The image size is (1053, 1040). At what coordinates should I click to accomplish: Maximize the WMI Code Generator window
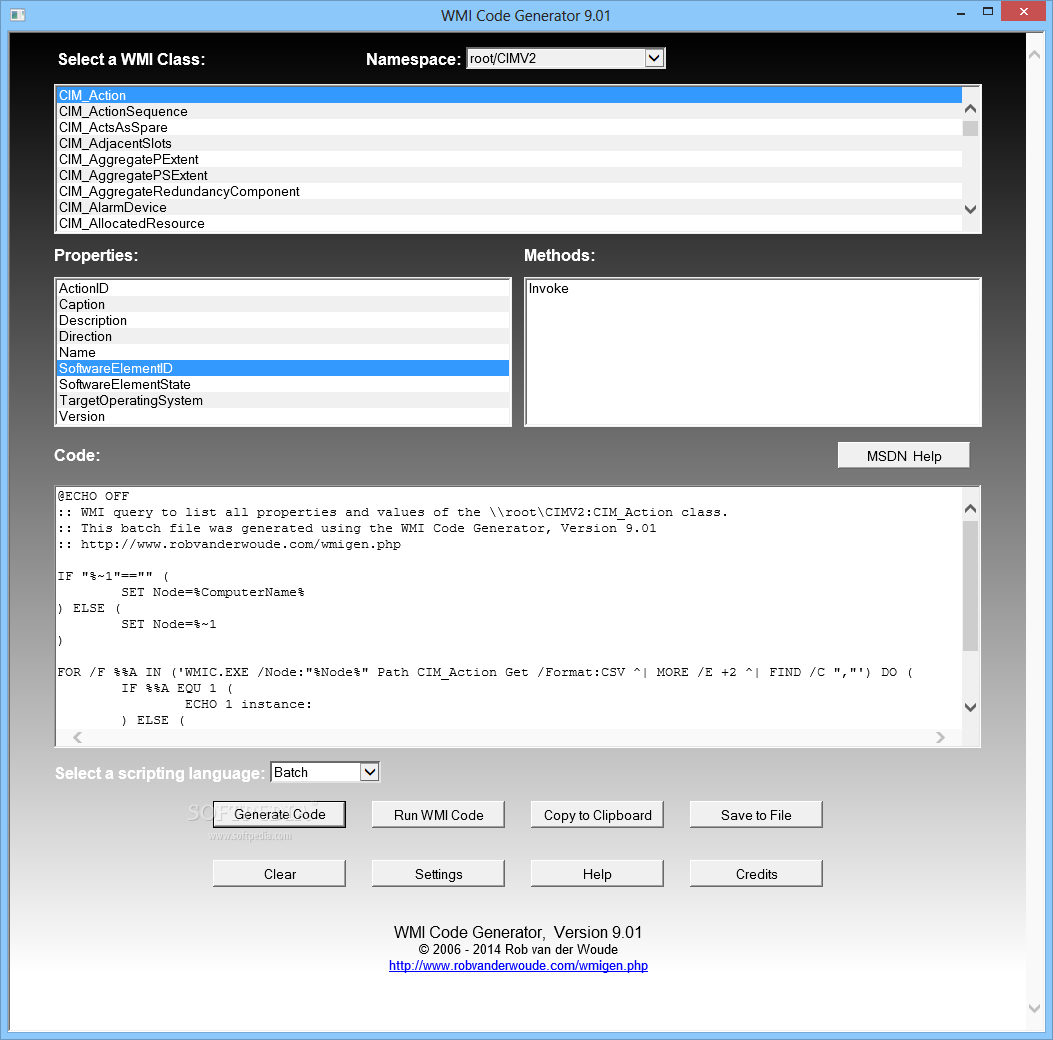988,11
